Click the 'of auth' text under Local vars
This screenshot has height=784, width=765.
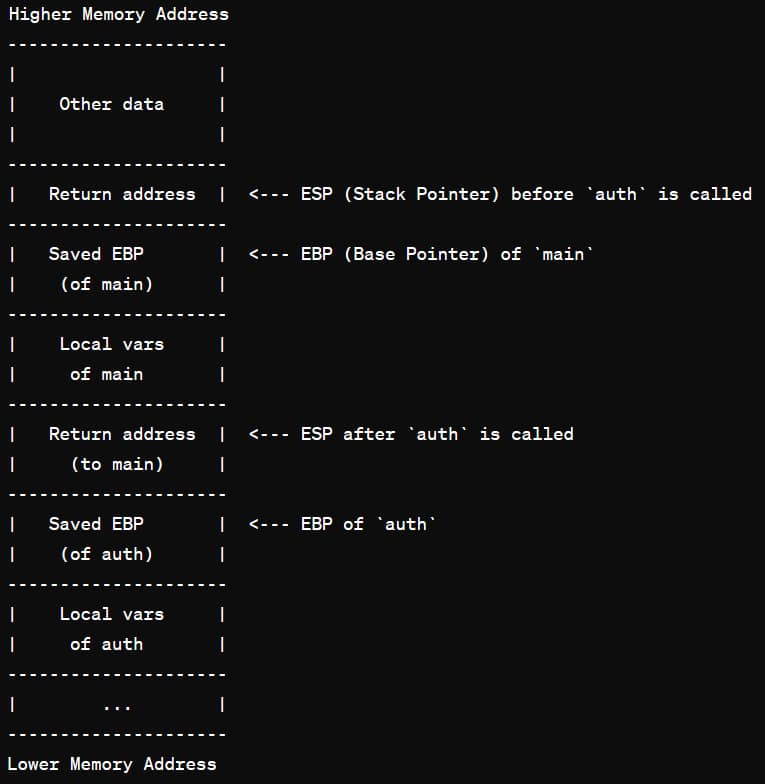(x=106, y=644)
